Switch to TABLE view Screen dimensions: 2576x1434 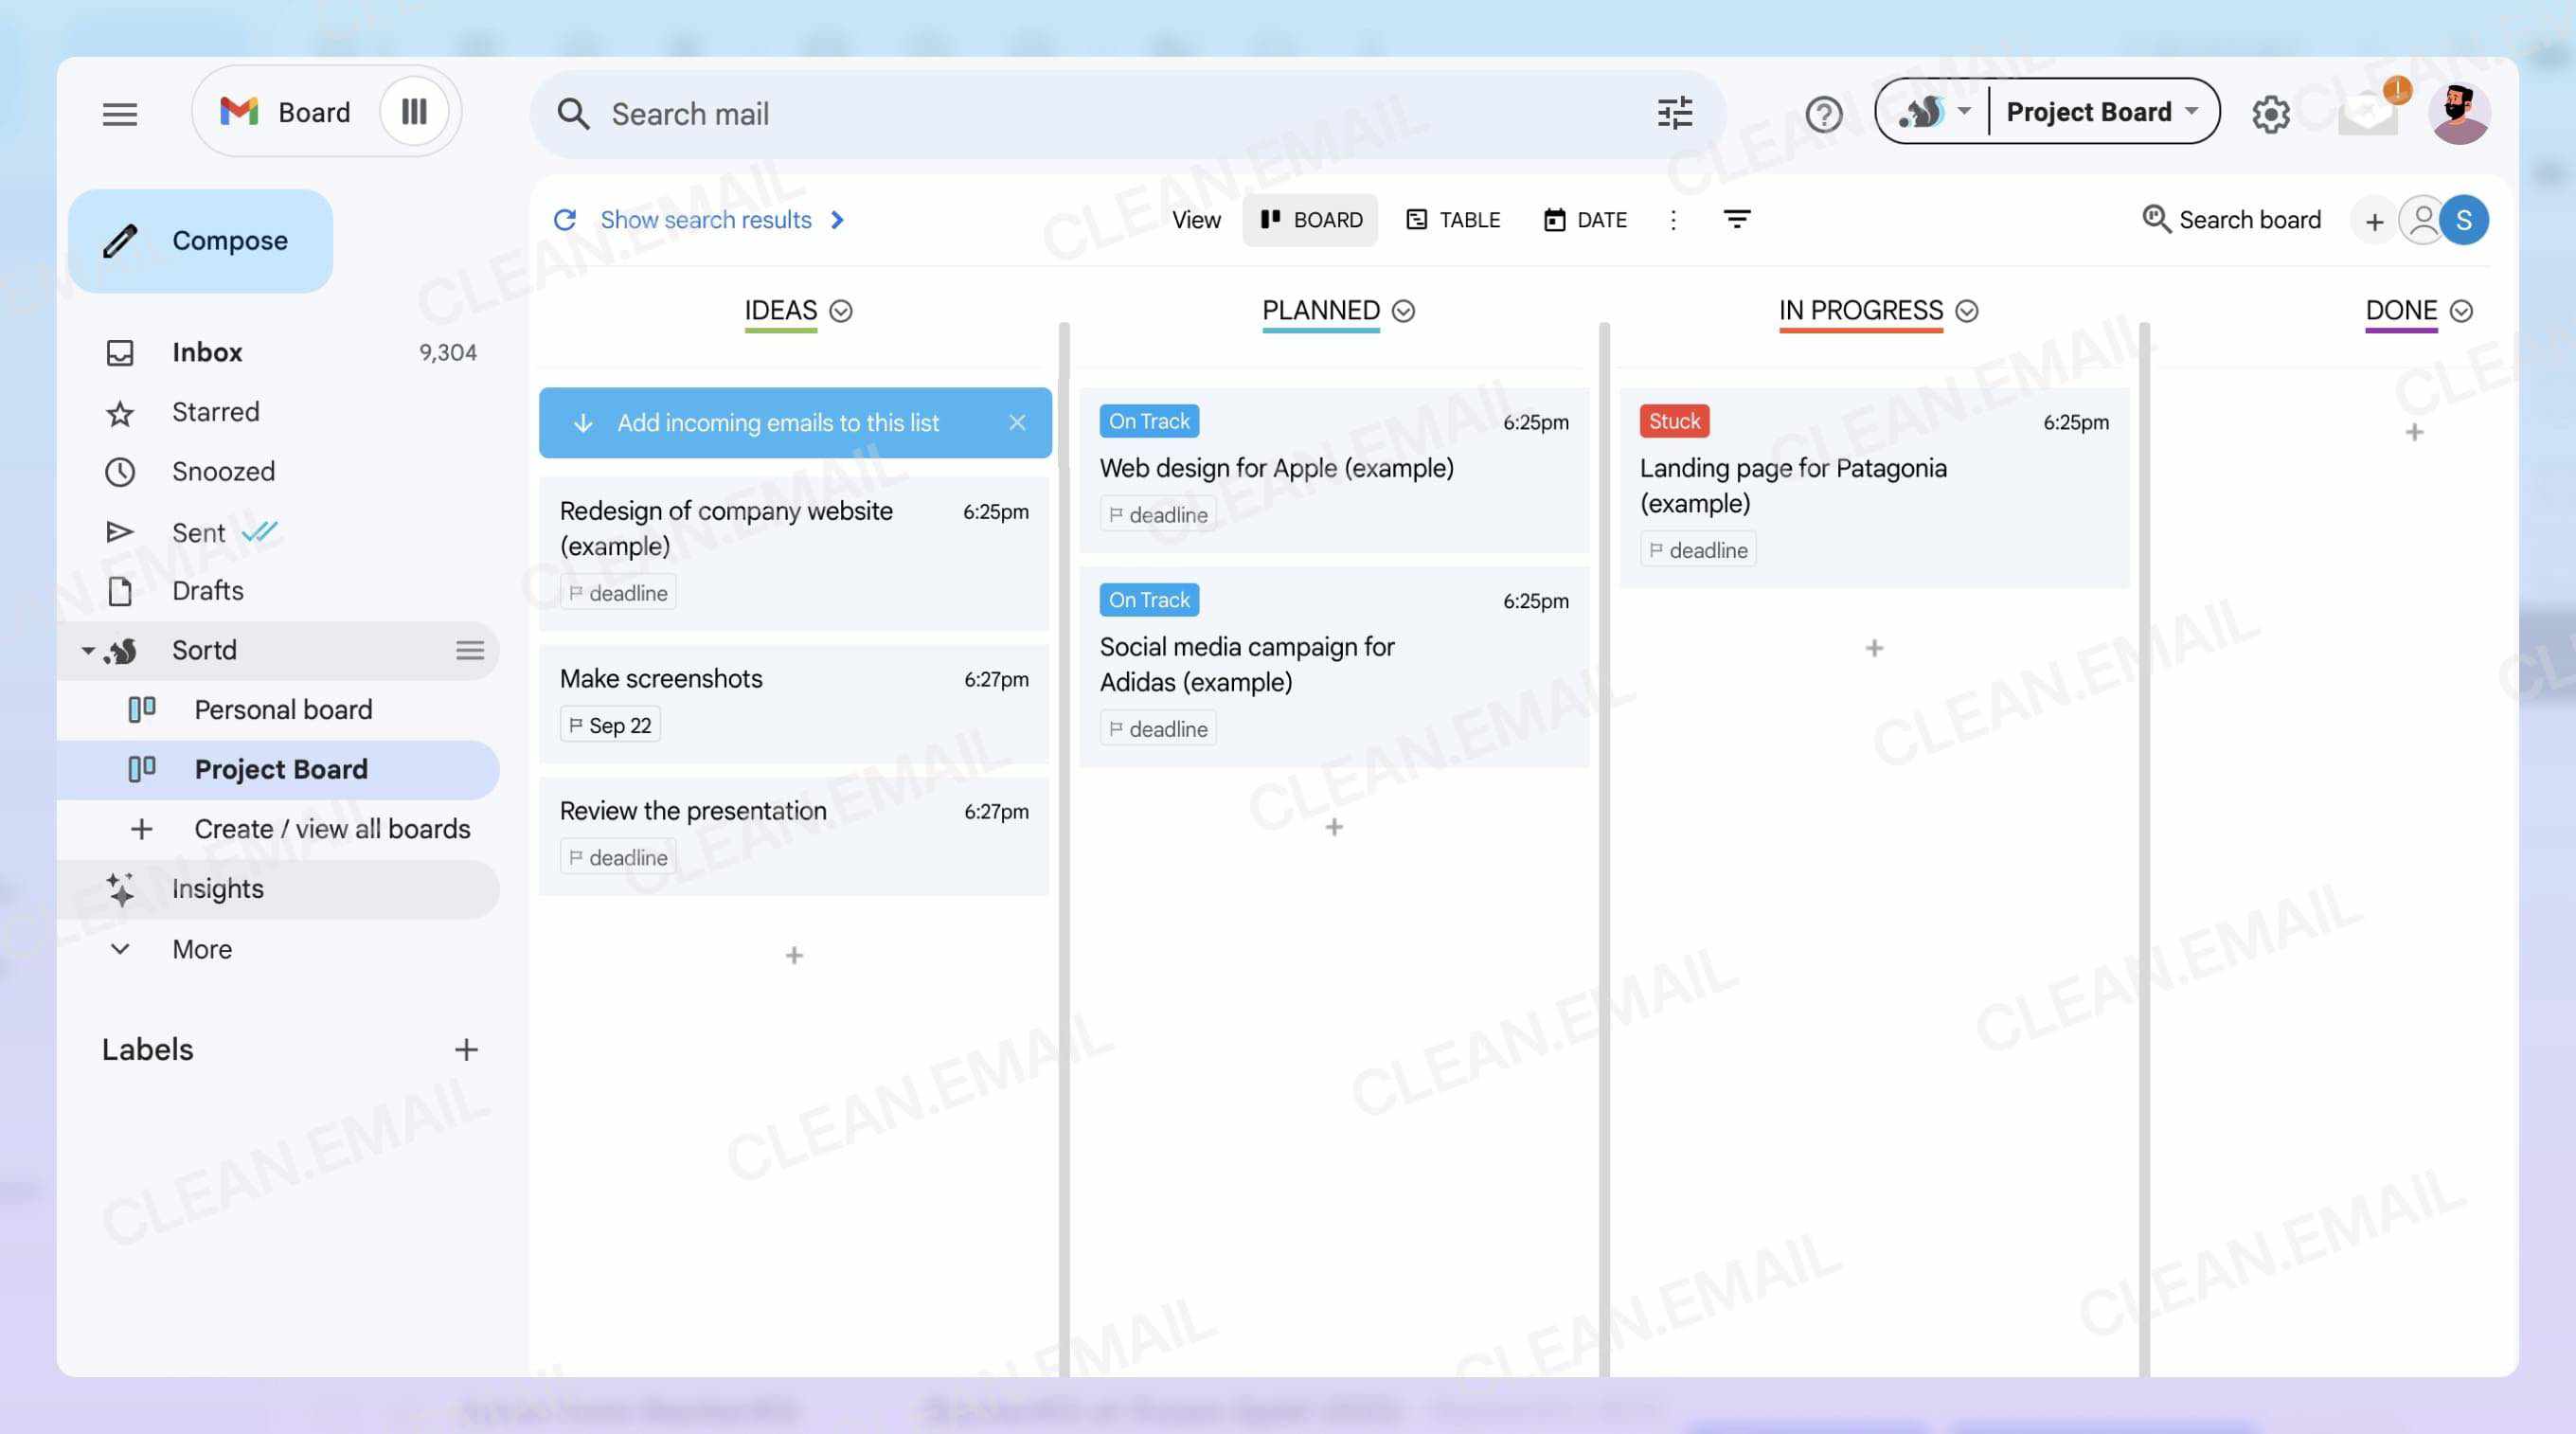(x=1453, y=219)
